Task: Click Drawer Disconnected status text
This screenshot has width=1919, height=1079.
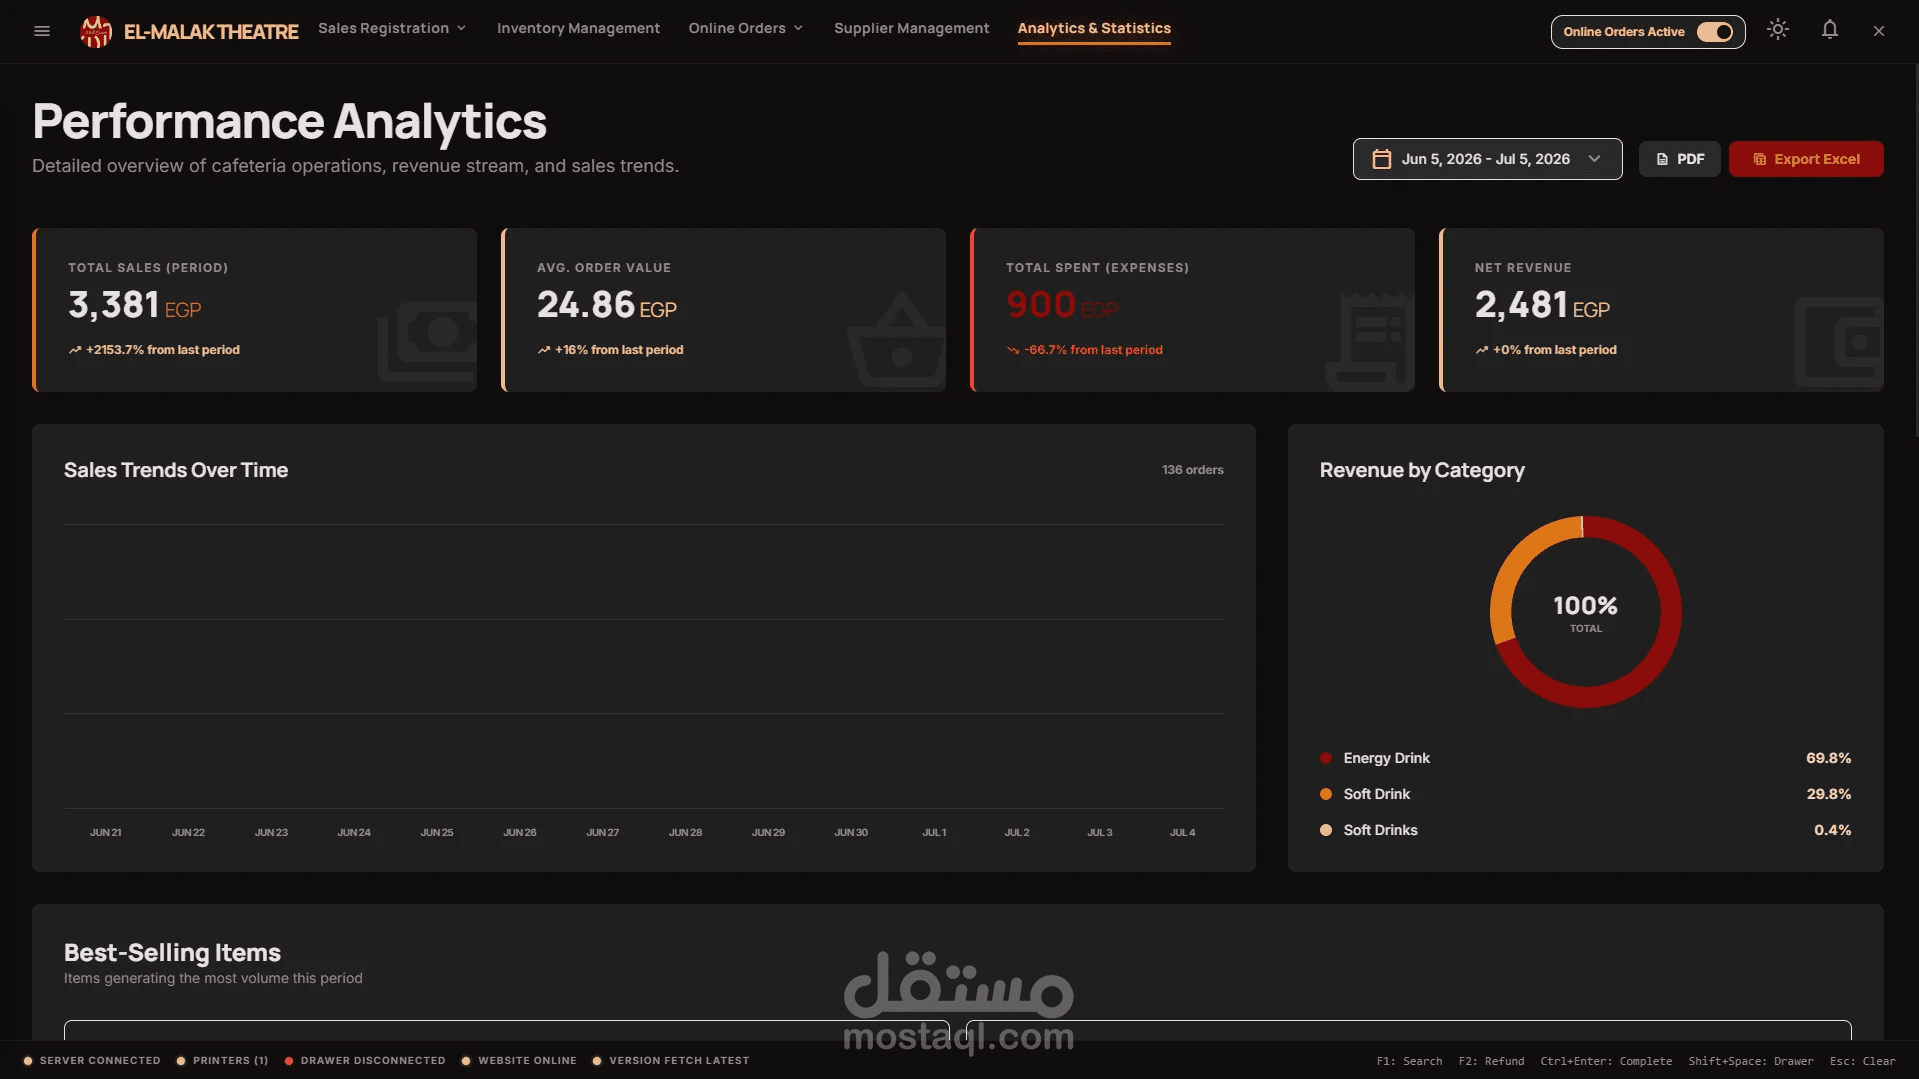Action: (x=373, y=1061)
